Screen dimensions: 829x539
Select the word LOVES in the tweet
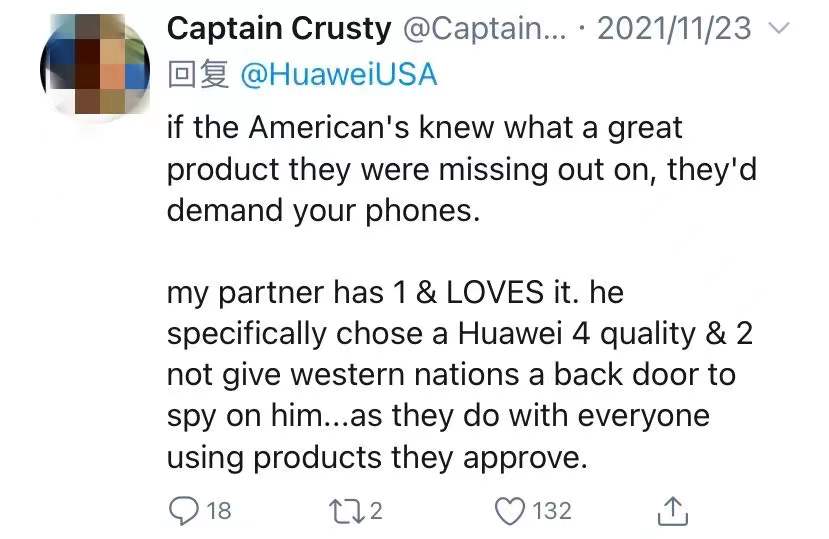pyautogui.click(x=495, y=292)
